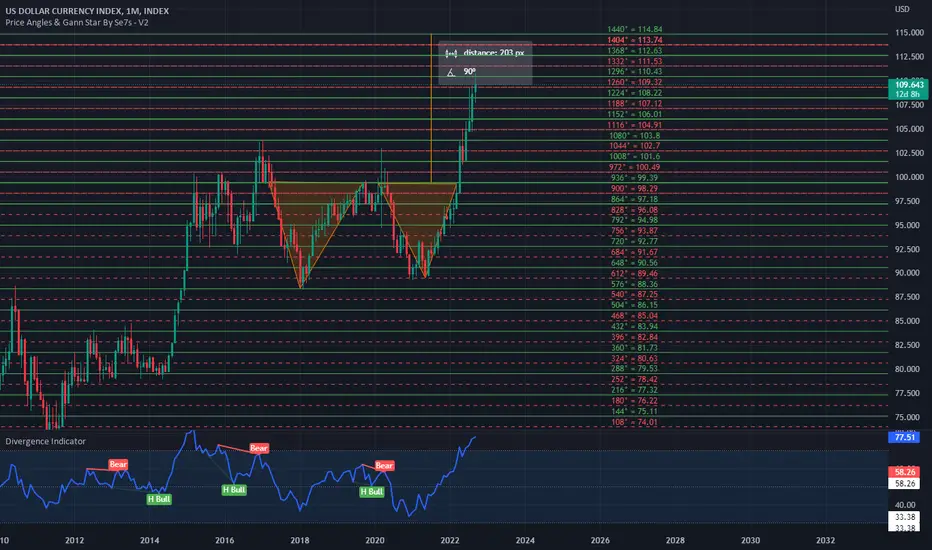This screenshot has width=932, height=550.
Task: Click the angle icon beside the 90° reading
Action: [x=451, y=72]
